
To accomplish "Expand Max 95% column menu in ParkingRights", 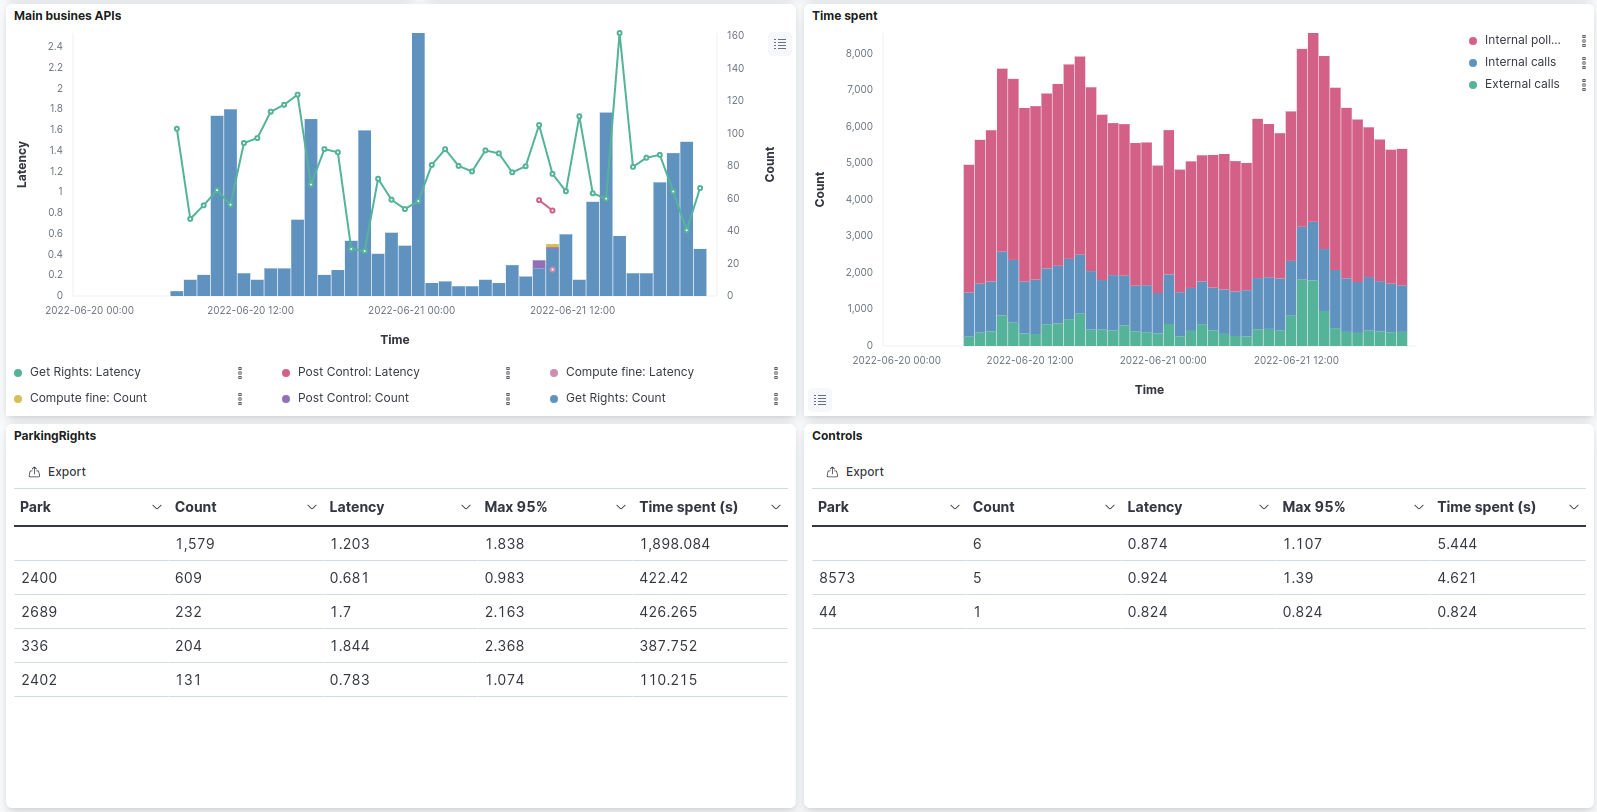I will tap(621, 507).
